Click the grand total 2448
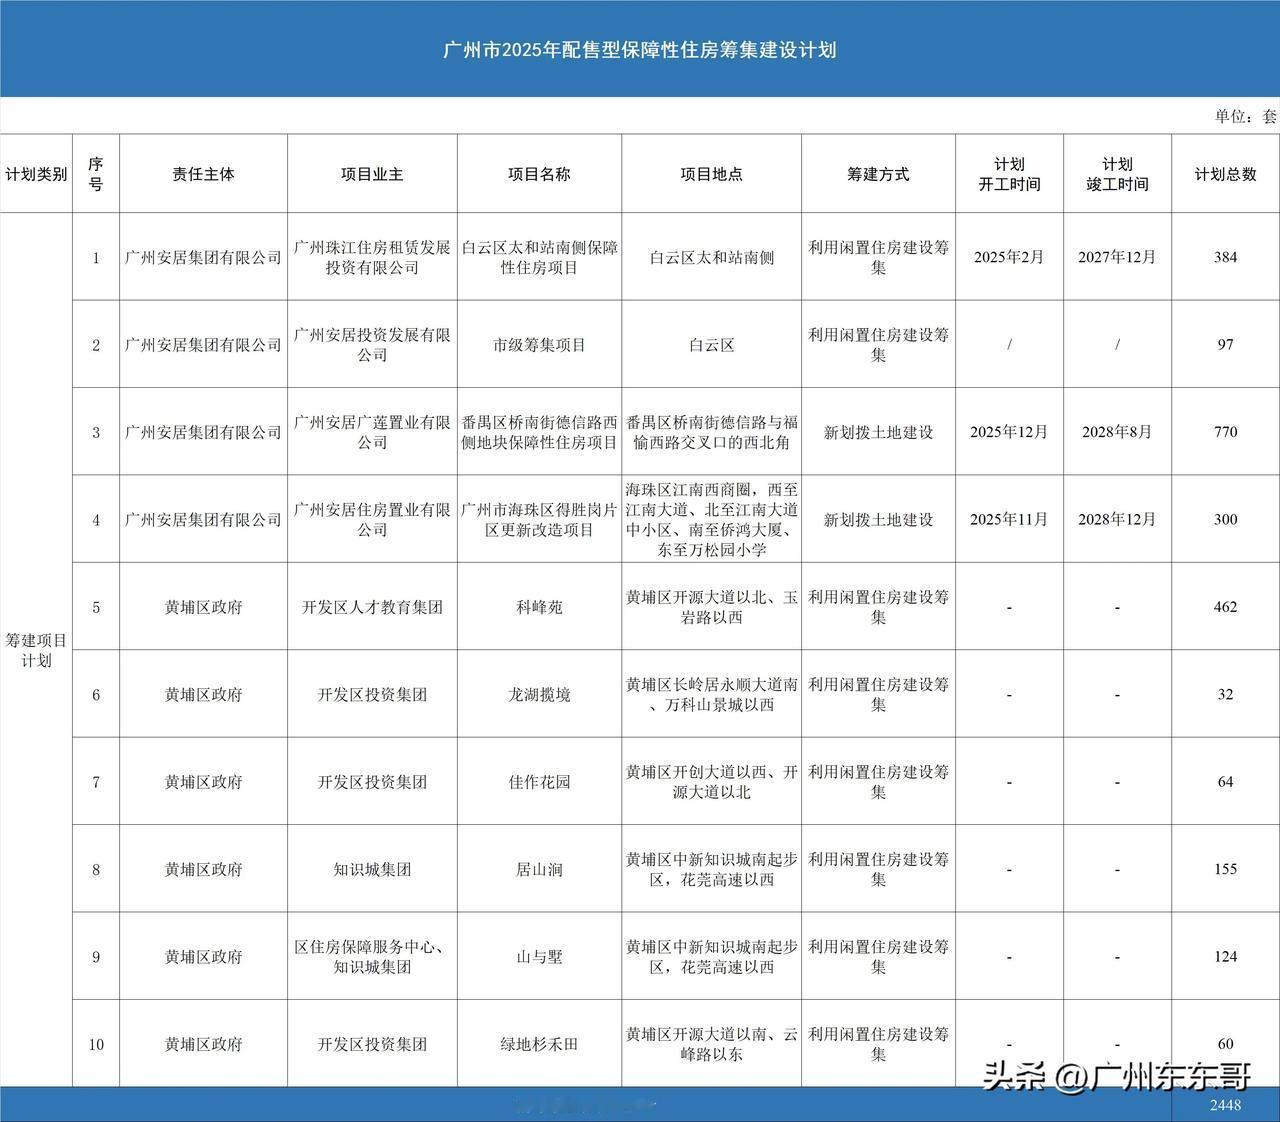Image resolution: width=1280 pixels, height=1122 pixels. [x=1225, y=1105]
